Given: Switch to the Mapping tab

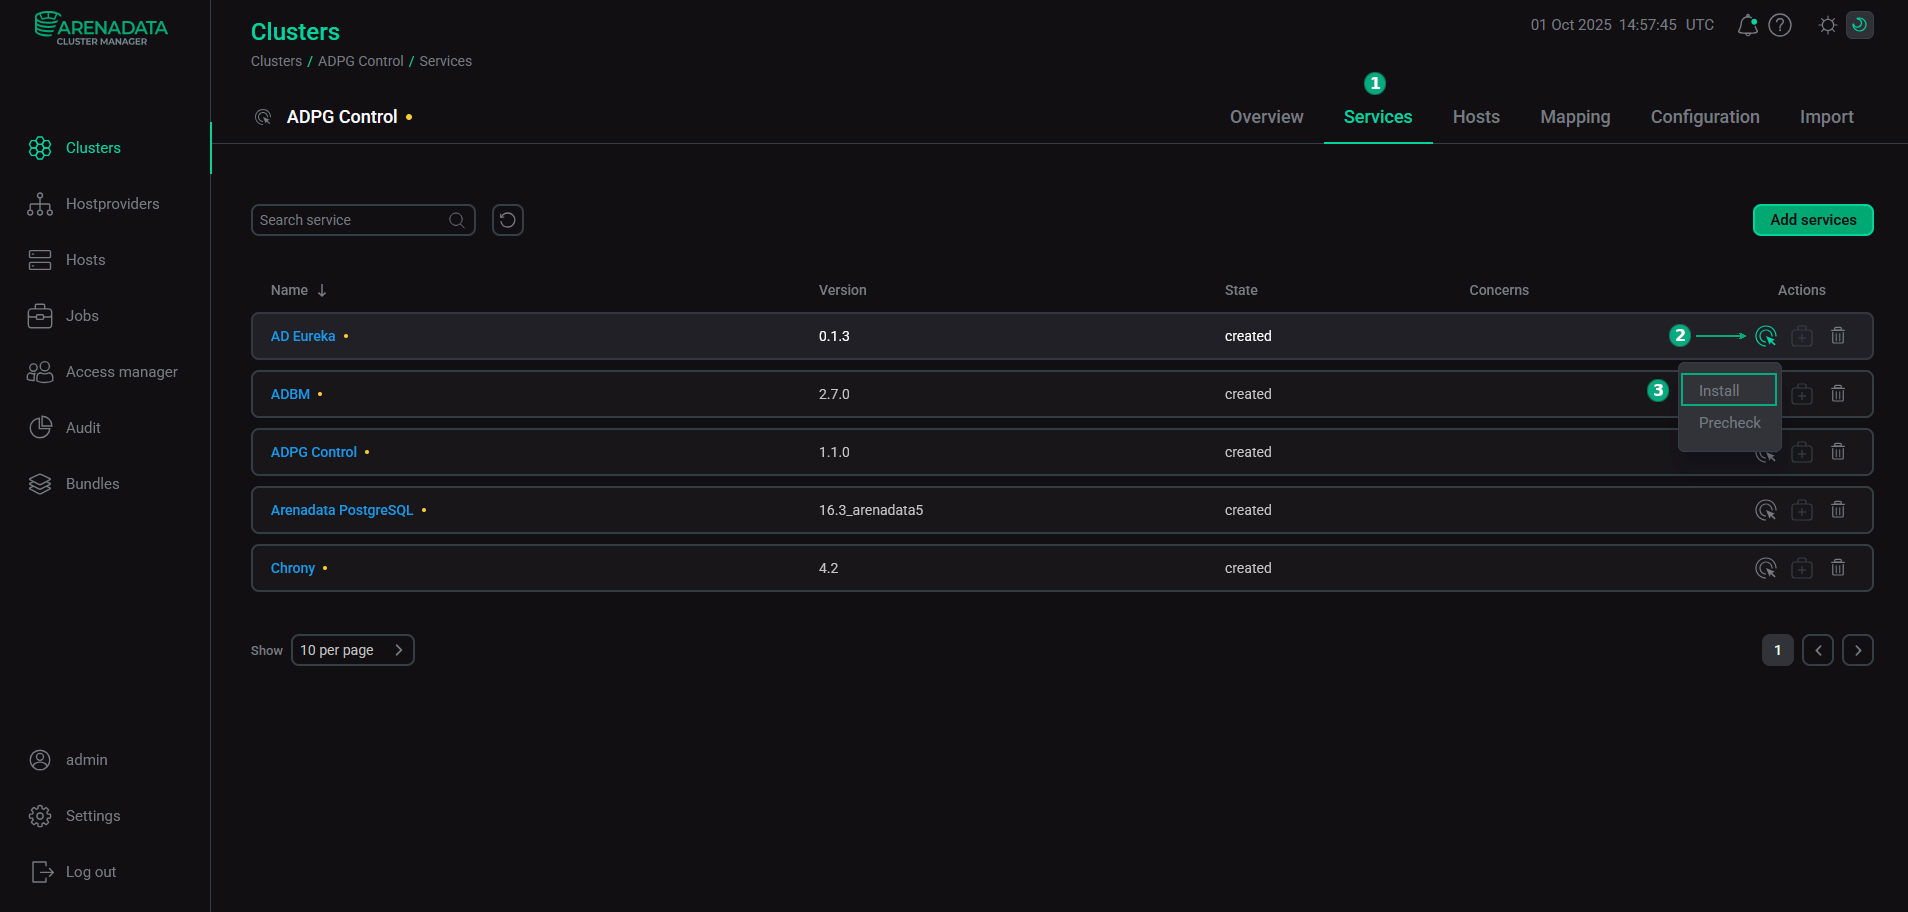Looking at the screenshot, I should pos(1574,117).
